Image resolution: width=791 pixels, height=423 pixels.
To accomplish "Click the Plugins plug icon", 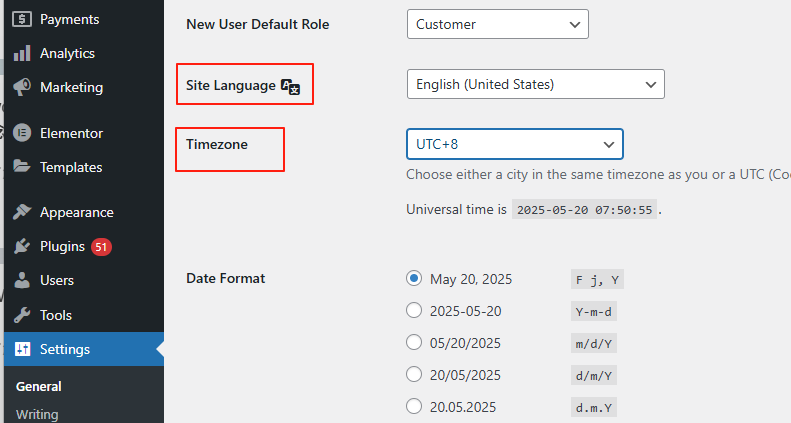I will coord(22,246).
